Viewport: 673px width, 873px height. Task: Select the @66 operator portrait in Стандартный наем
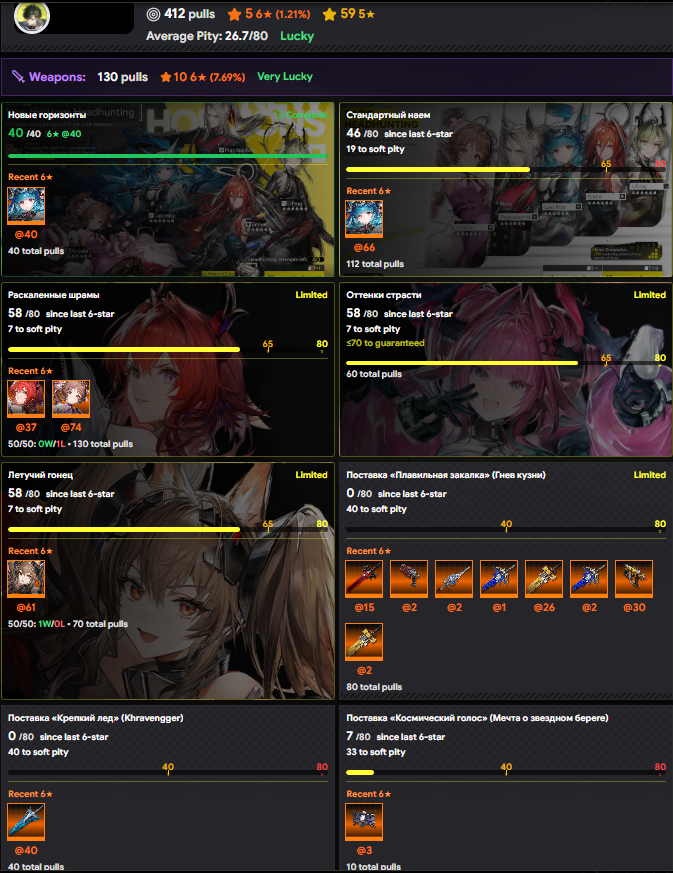364,219
